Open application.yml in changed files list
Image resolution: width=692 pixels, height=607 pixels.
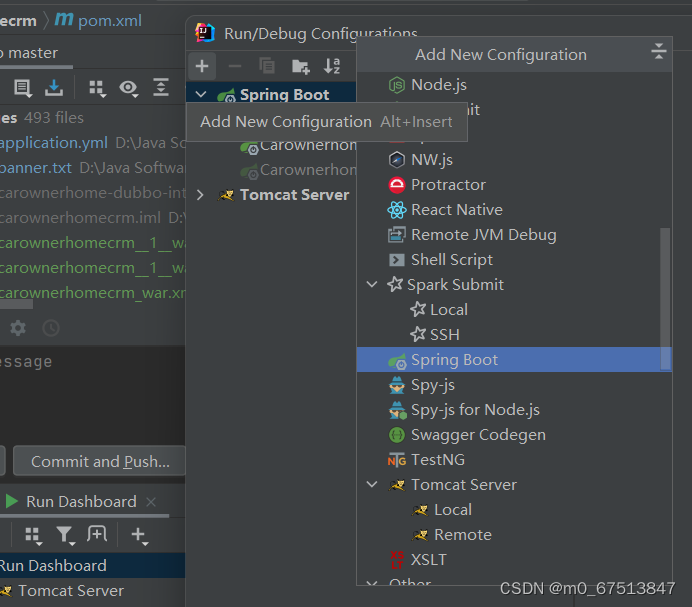pos(53,143)
